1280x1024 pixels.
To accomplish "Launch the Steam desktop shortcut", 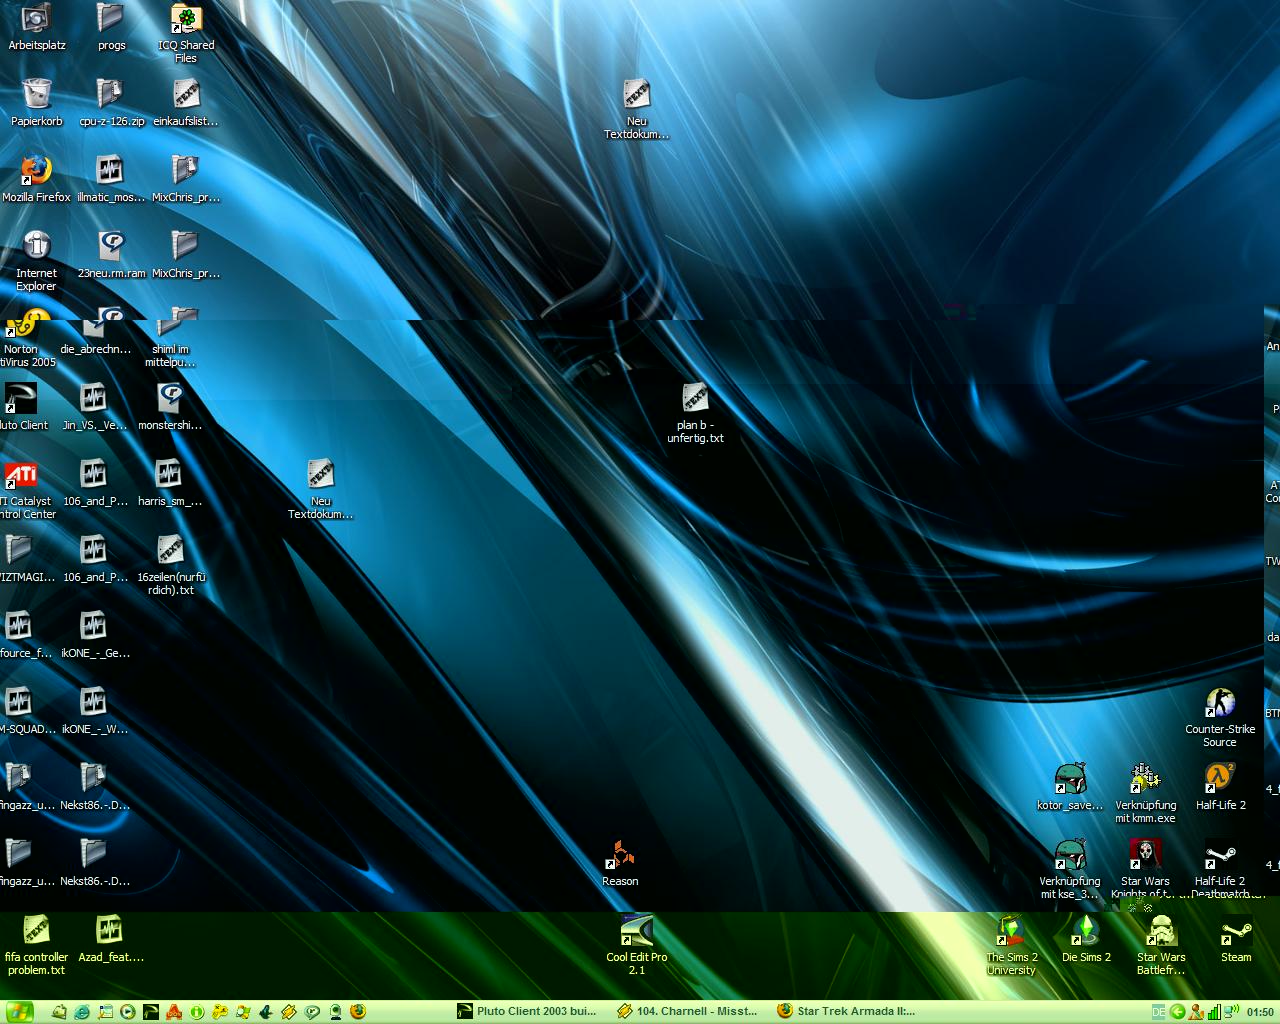I will coord(1235,933).
